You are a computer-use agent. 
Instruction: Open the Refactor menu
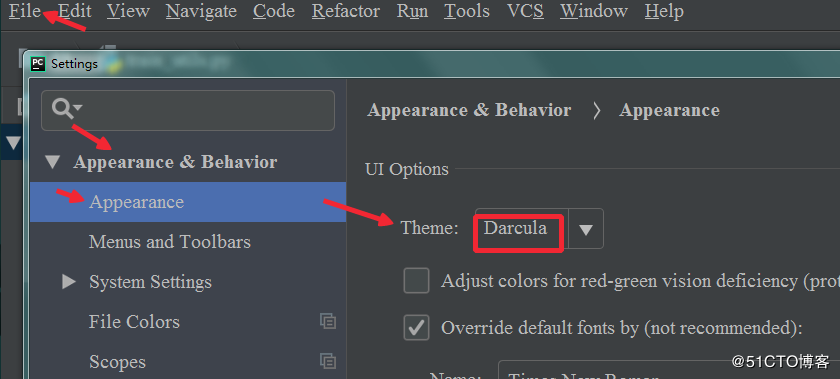[x=346, y=11]
